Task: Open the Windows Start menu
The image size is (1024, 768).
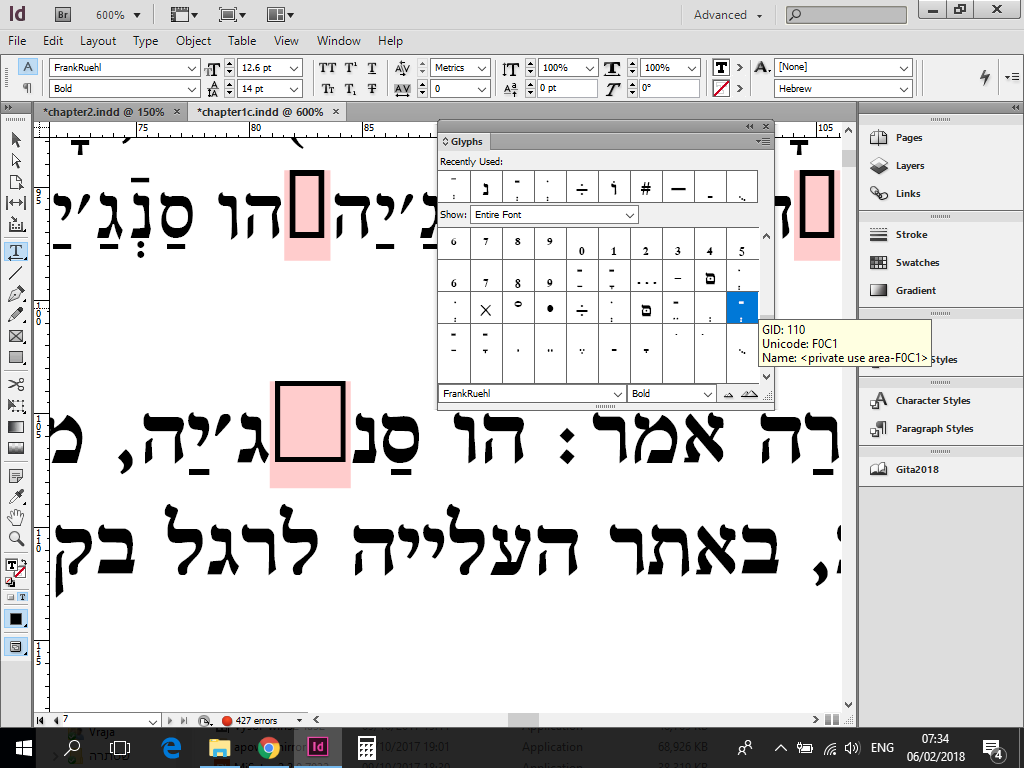Action: pyautogui.click(x=24, y=747)
